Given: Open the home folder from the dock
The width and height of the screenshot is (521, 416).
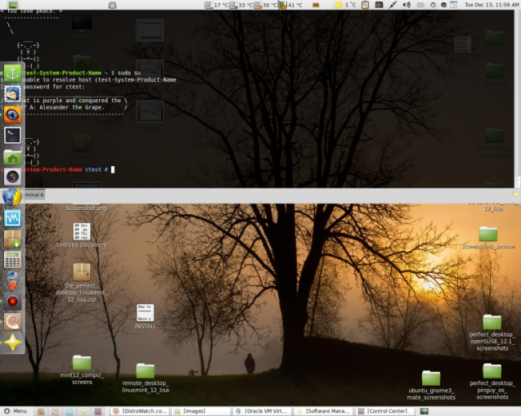Looking at the screenshot, I should tap(12, 156).
